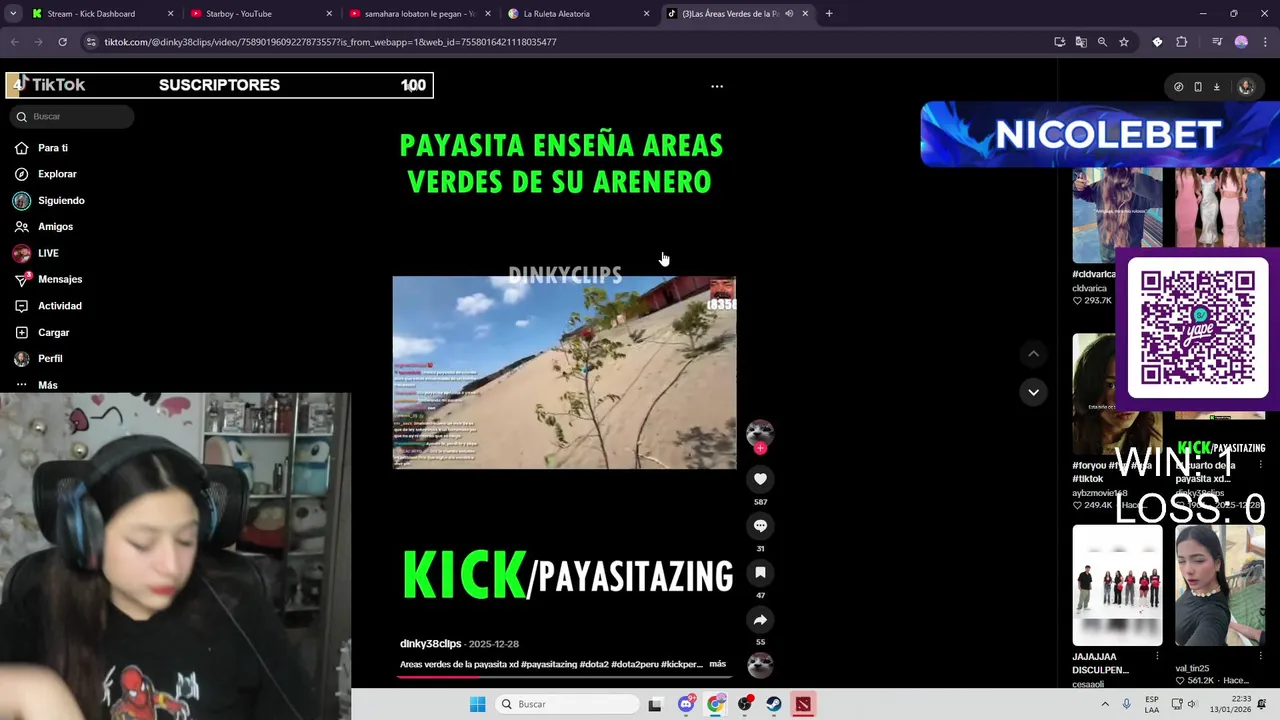Bookmark this page with the star
Image resolution: width=1280 pixels, height=720 pixels.
(1124, 42)
